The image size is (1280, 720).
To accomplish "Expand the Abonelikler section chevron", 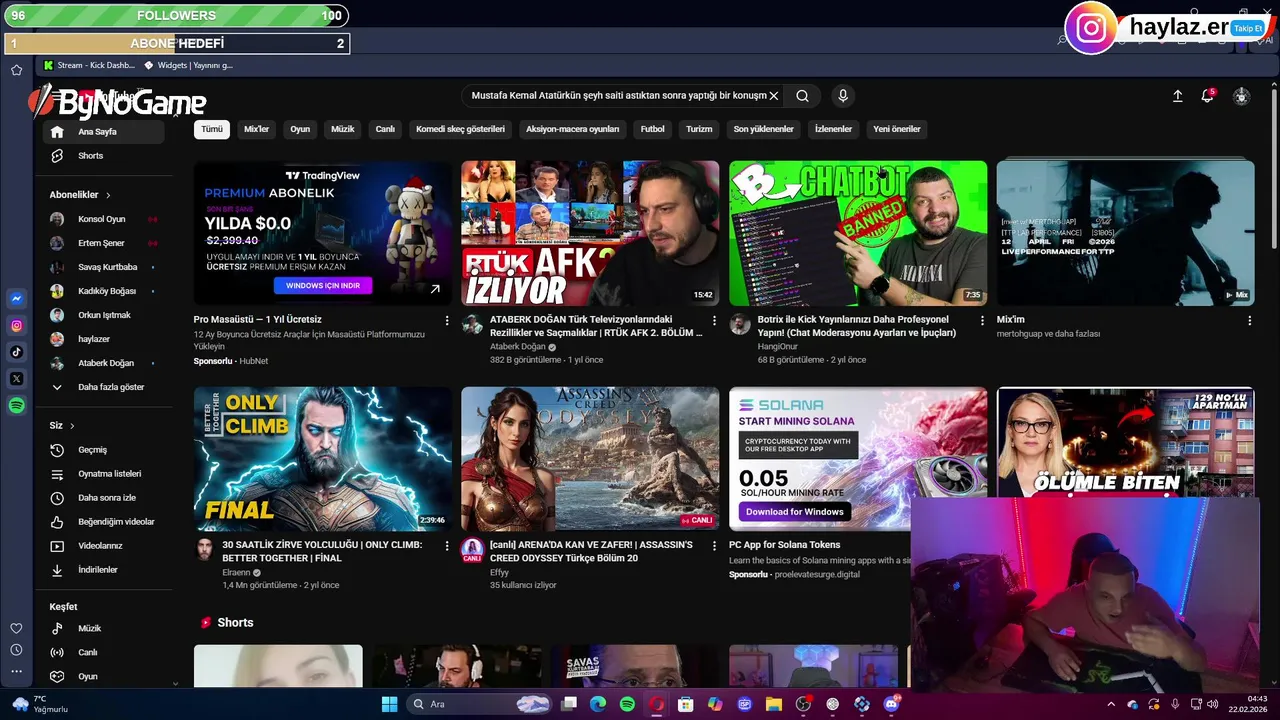I will point(108,195).
